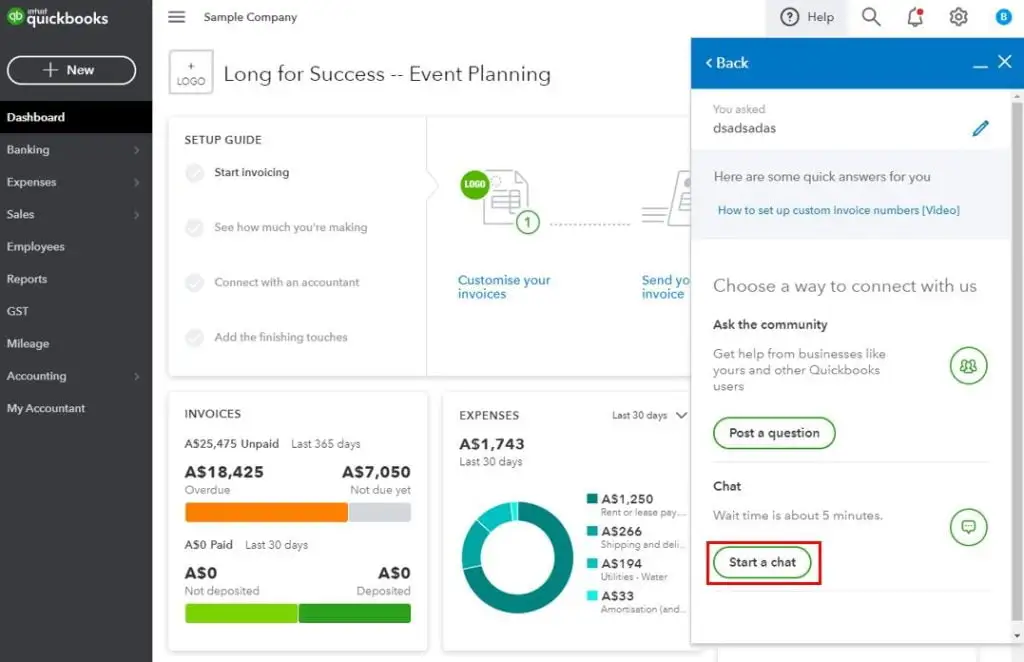Click the community people icon

point(968,366)
